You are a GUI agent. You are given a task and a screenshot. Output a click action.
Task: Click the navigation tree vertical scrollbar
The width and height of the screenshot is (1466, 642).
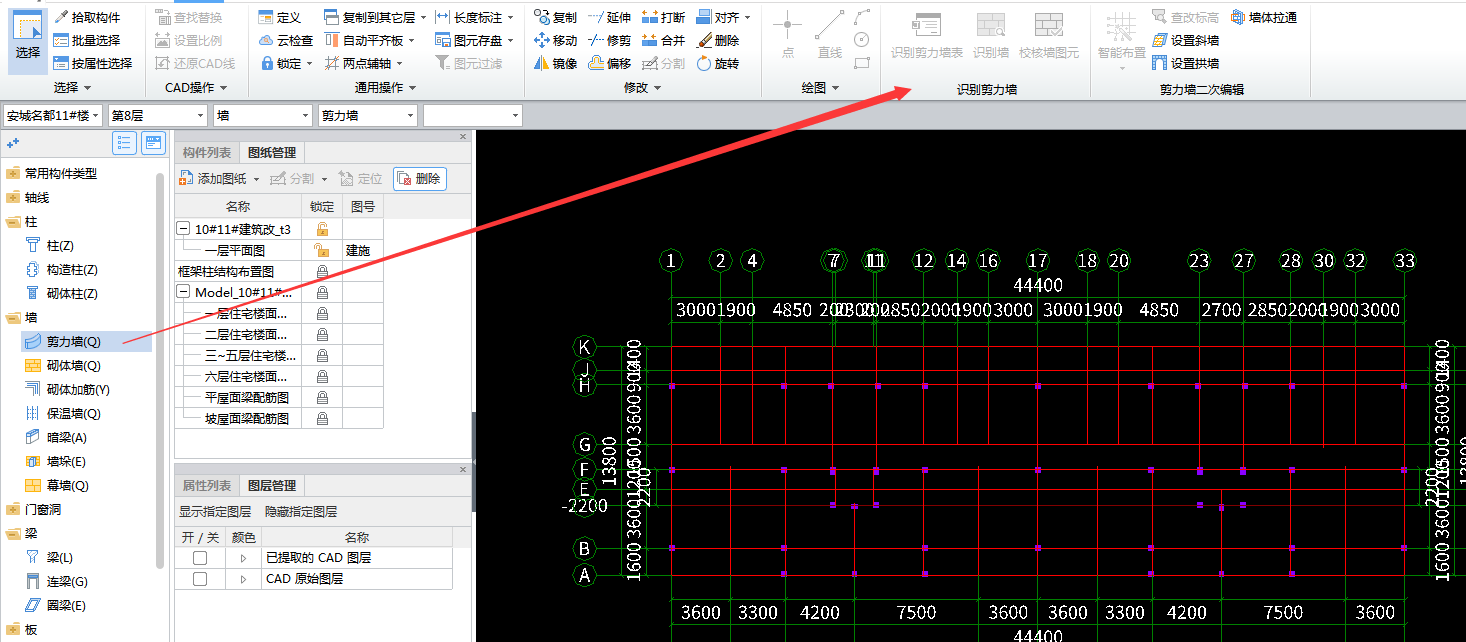pyautogui.click(x=161, y=370)
